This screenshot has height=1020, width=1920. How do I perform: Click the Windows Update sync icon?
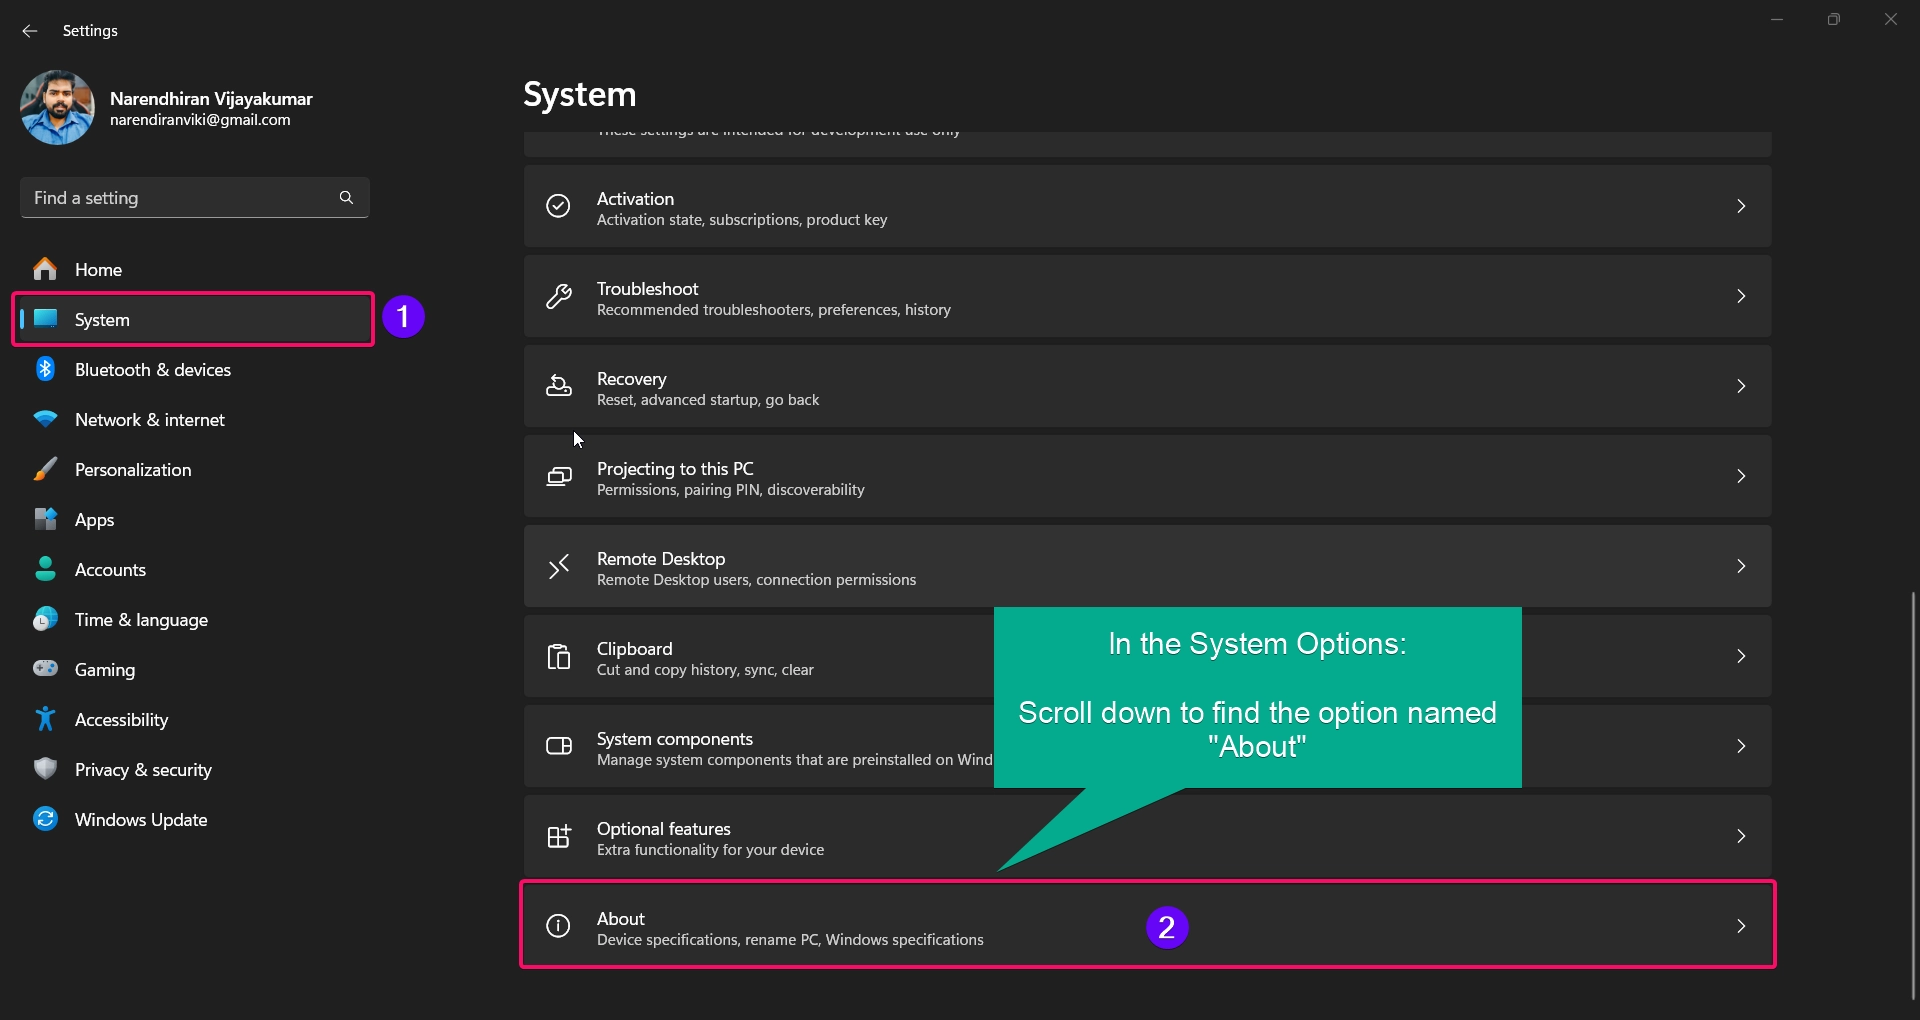(45, 819)
